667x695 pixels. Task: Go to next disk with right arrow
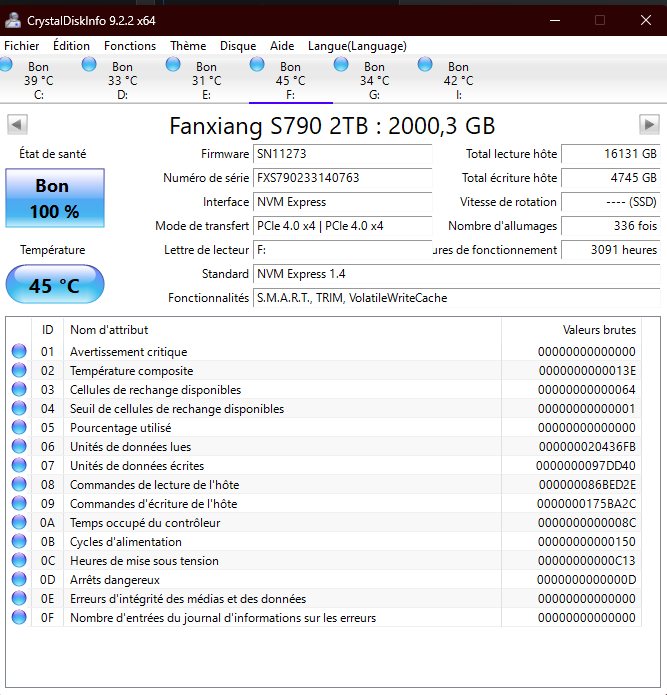tap(649, 125)
